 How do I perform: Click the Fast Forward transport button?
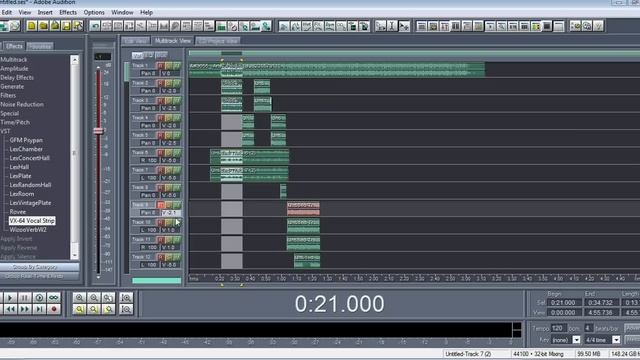[x=24, y=309]
